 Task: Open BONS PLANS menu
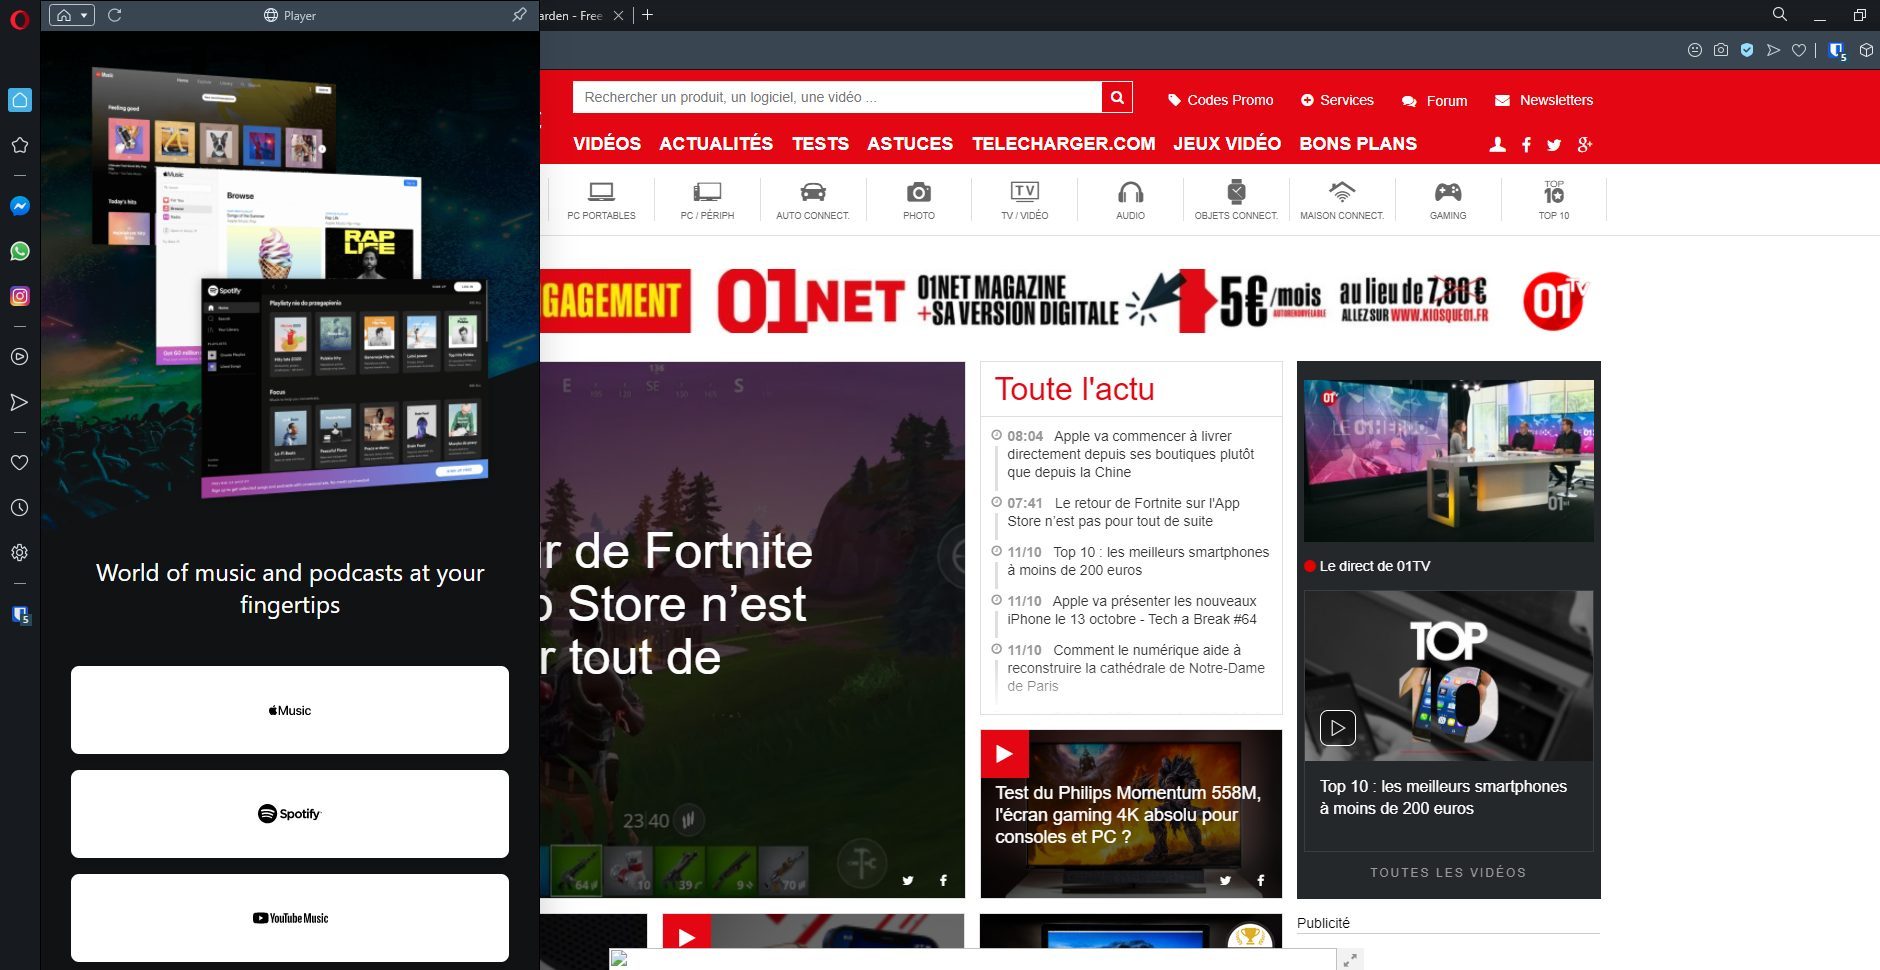click(1358, 144)
